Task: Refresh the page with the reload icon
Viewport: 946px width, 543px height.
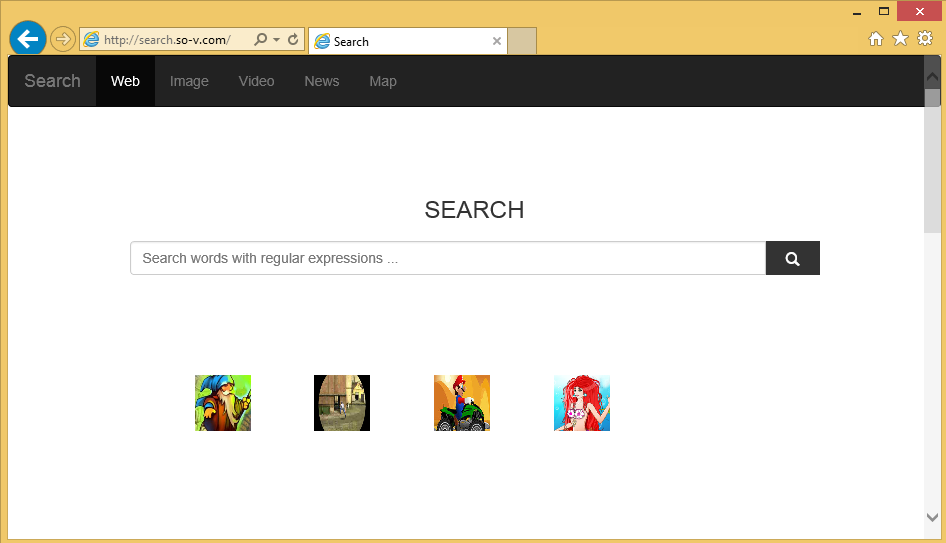Action: click(x=293, y=40)
